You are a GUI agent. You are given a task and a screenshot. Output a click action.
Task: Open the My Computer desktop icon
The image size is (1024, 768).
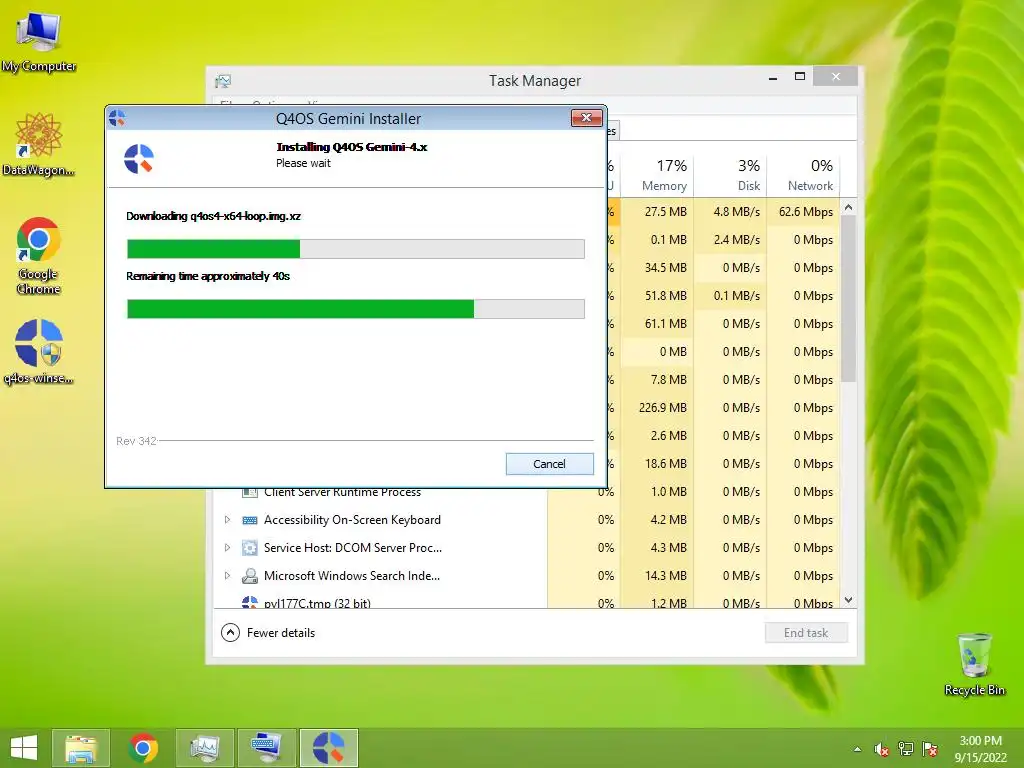[39, 40]
